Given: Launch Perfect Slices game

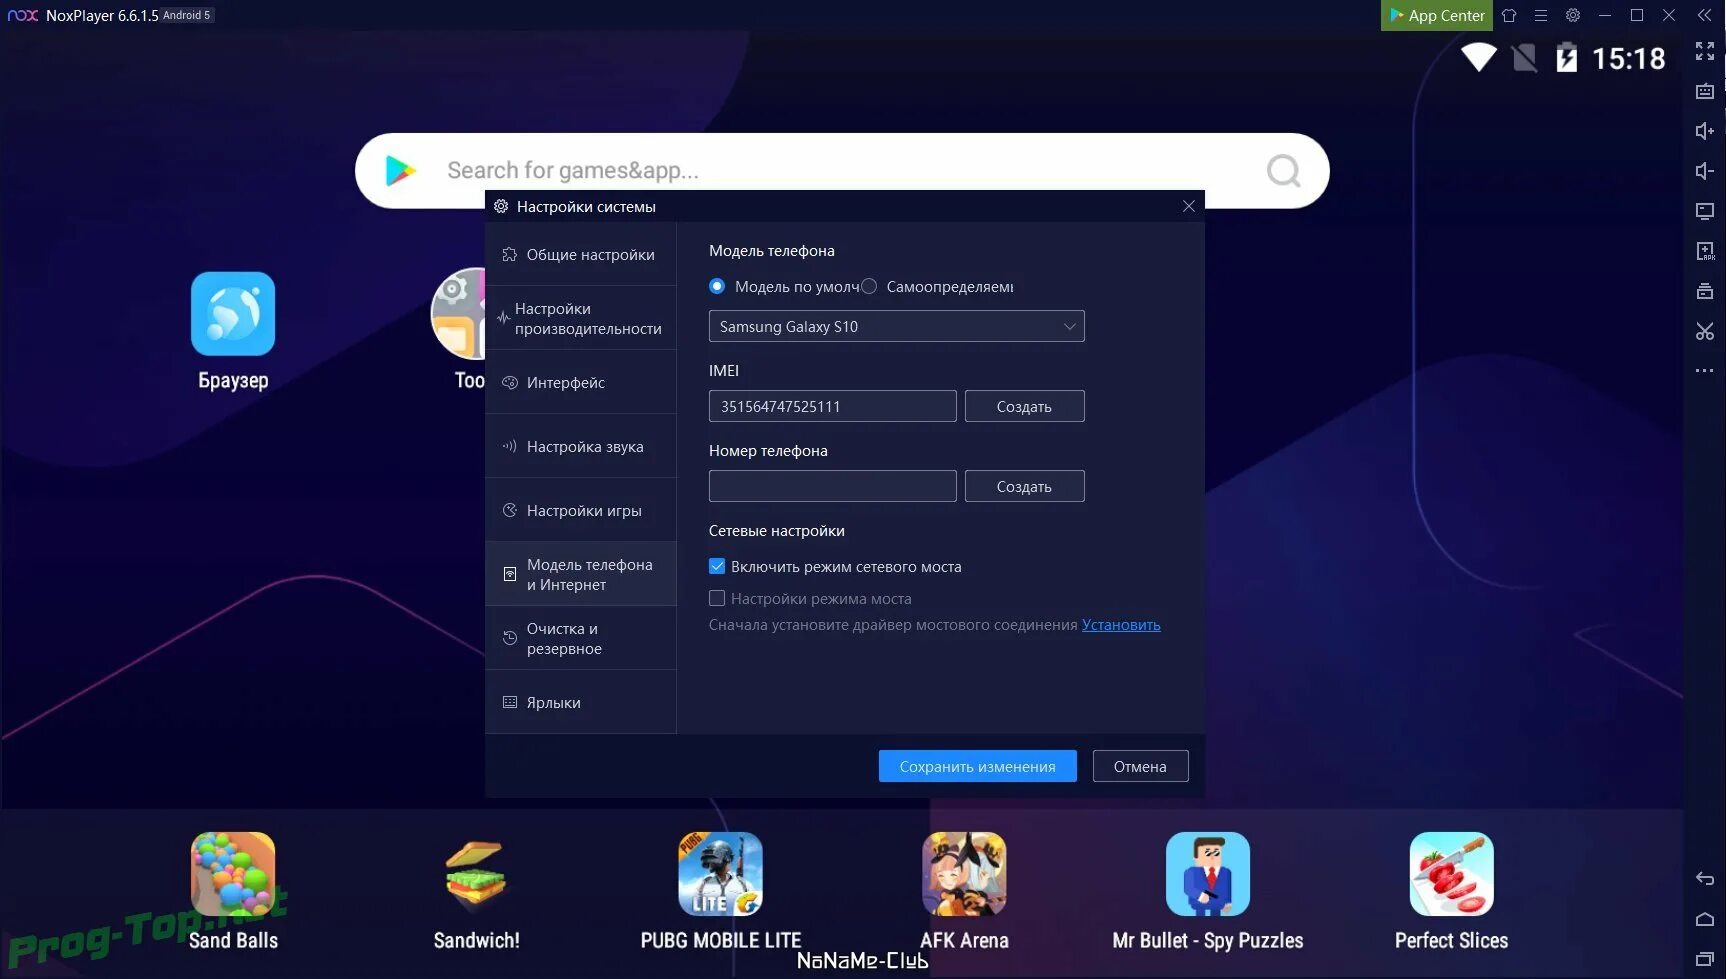Looking at the screenshot, I should (x=1452, y=891).
